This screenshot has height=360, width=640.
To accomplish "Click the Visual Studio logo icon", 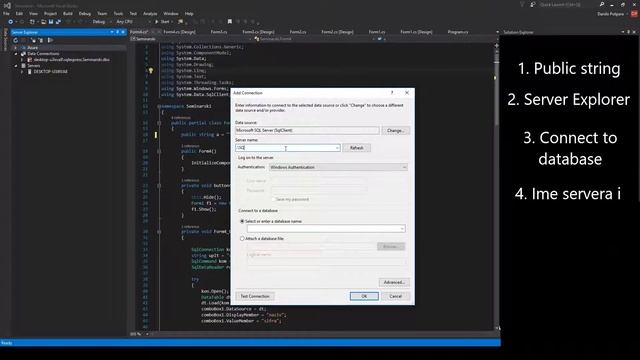I will coord(7,5).
